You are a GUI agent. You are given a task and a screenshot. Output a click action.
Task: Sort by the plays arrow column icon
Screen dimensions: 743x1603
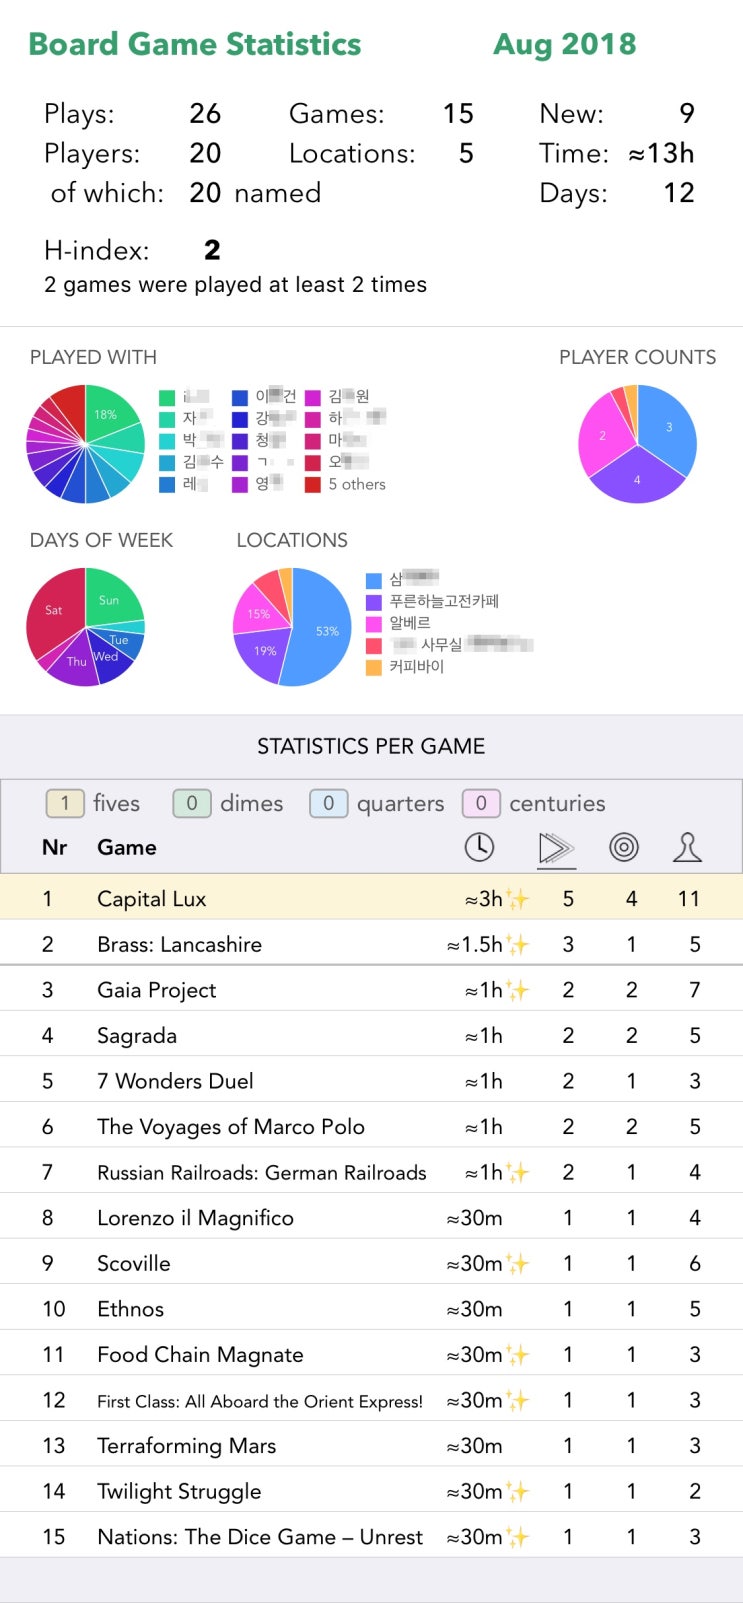point(556,848)
